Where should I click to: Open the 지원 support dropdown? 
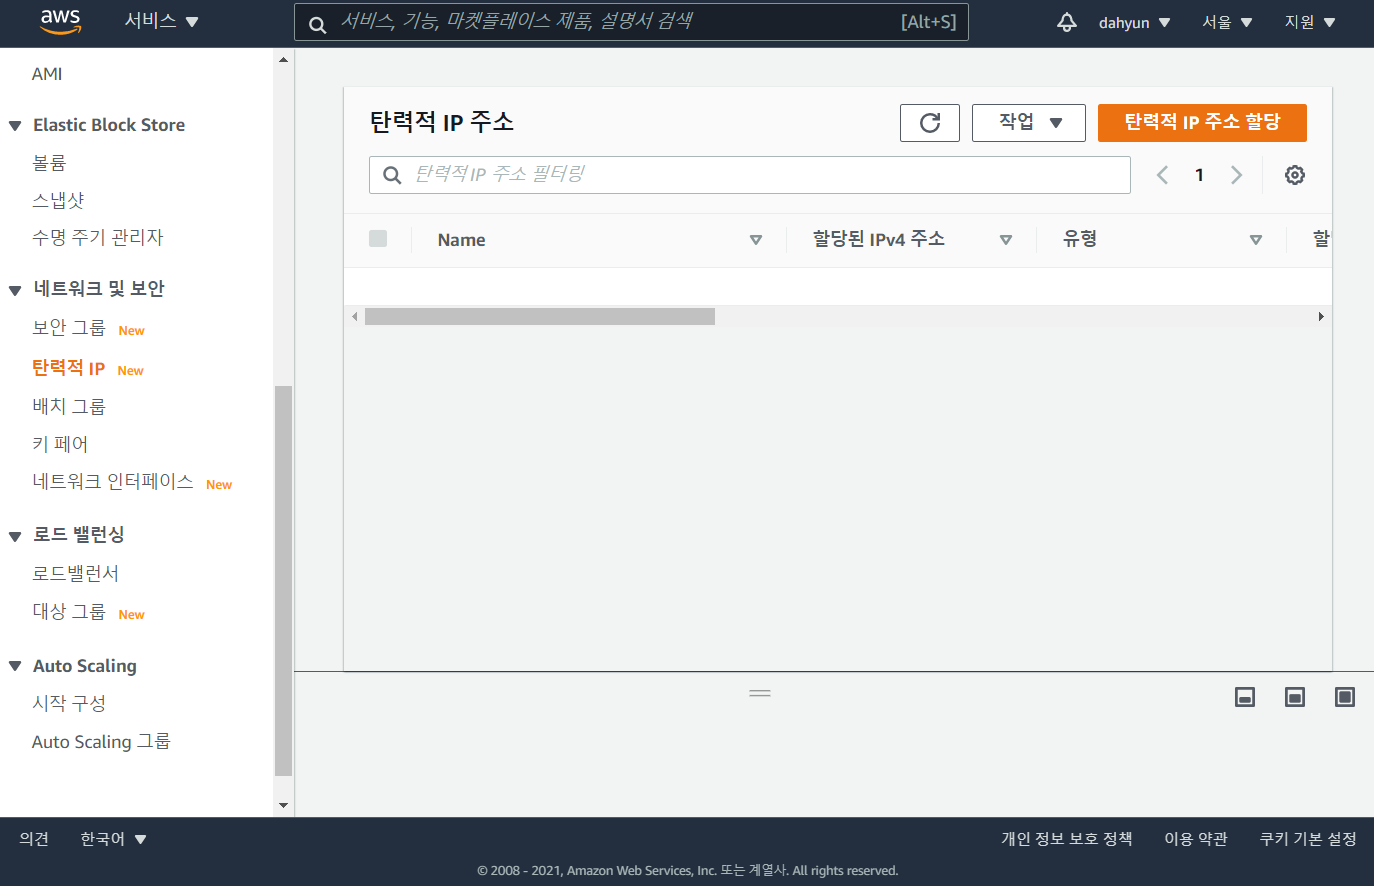1310,22
